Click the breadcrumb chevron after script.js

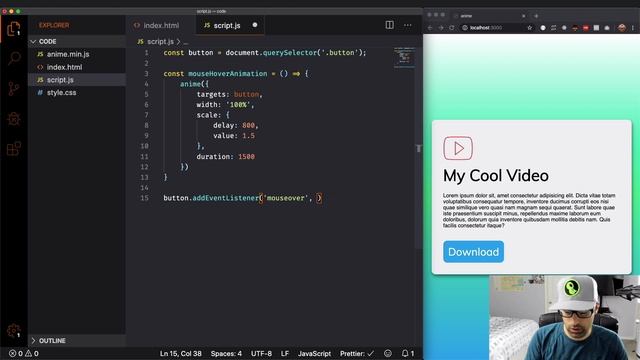pos(178,42)
